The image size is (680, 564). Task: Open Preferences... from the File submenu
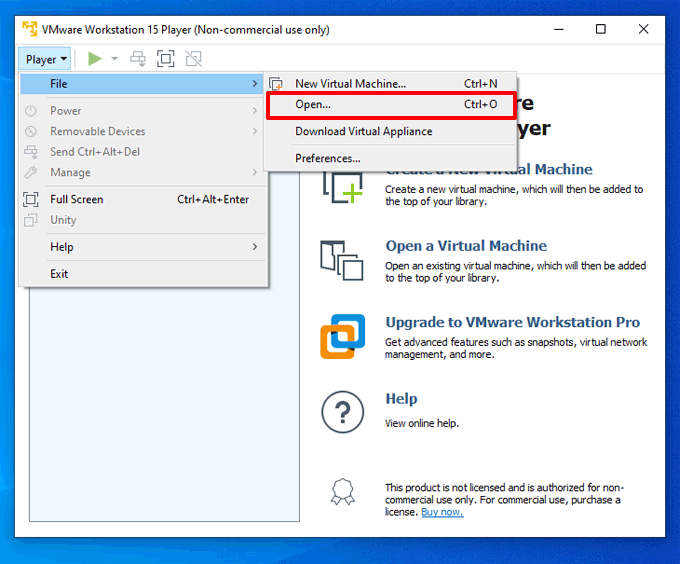pos(391,159)
